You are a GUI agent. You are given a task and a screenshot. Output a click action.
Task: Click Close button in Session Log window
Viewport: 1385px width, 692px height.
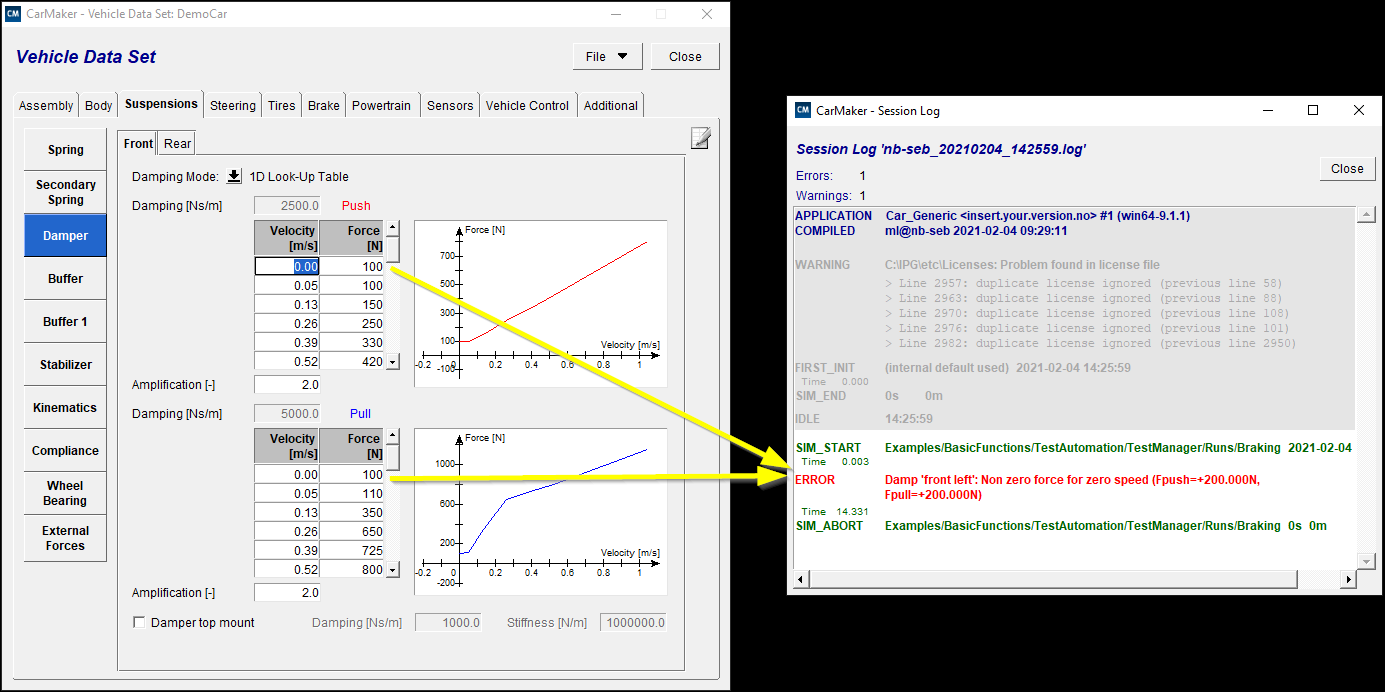[1347, 169]
